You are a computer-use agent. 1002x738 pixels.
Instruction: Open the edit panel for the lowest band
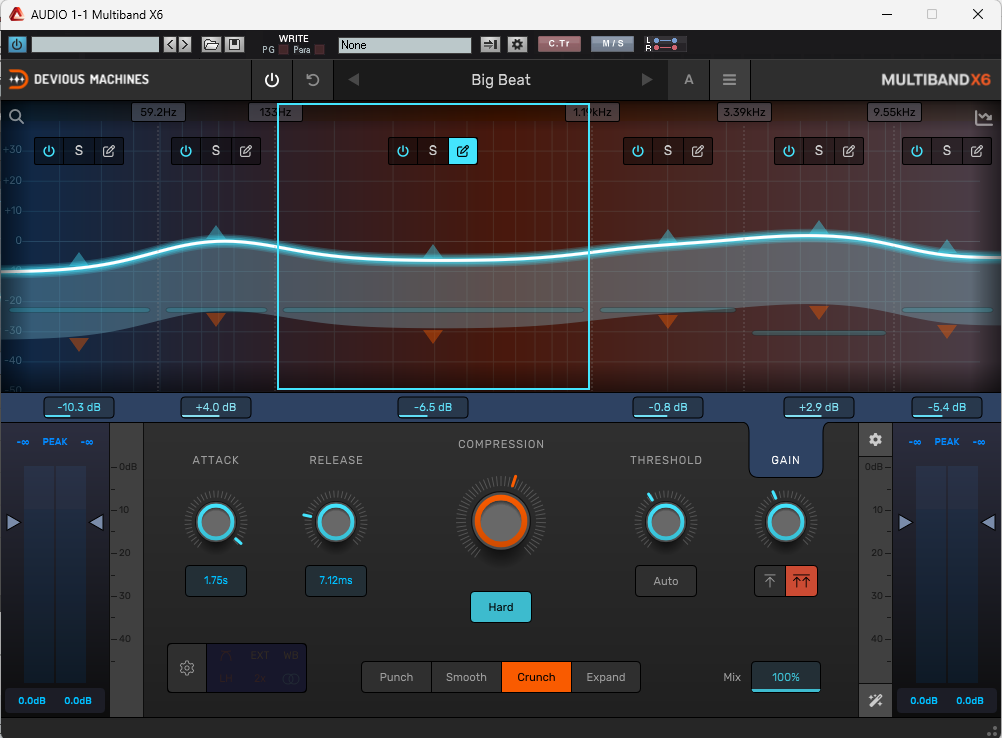tap(109, 151)
